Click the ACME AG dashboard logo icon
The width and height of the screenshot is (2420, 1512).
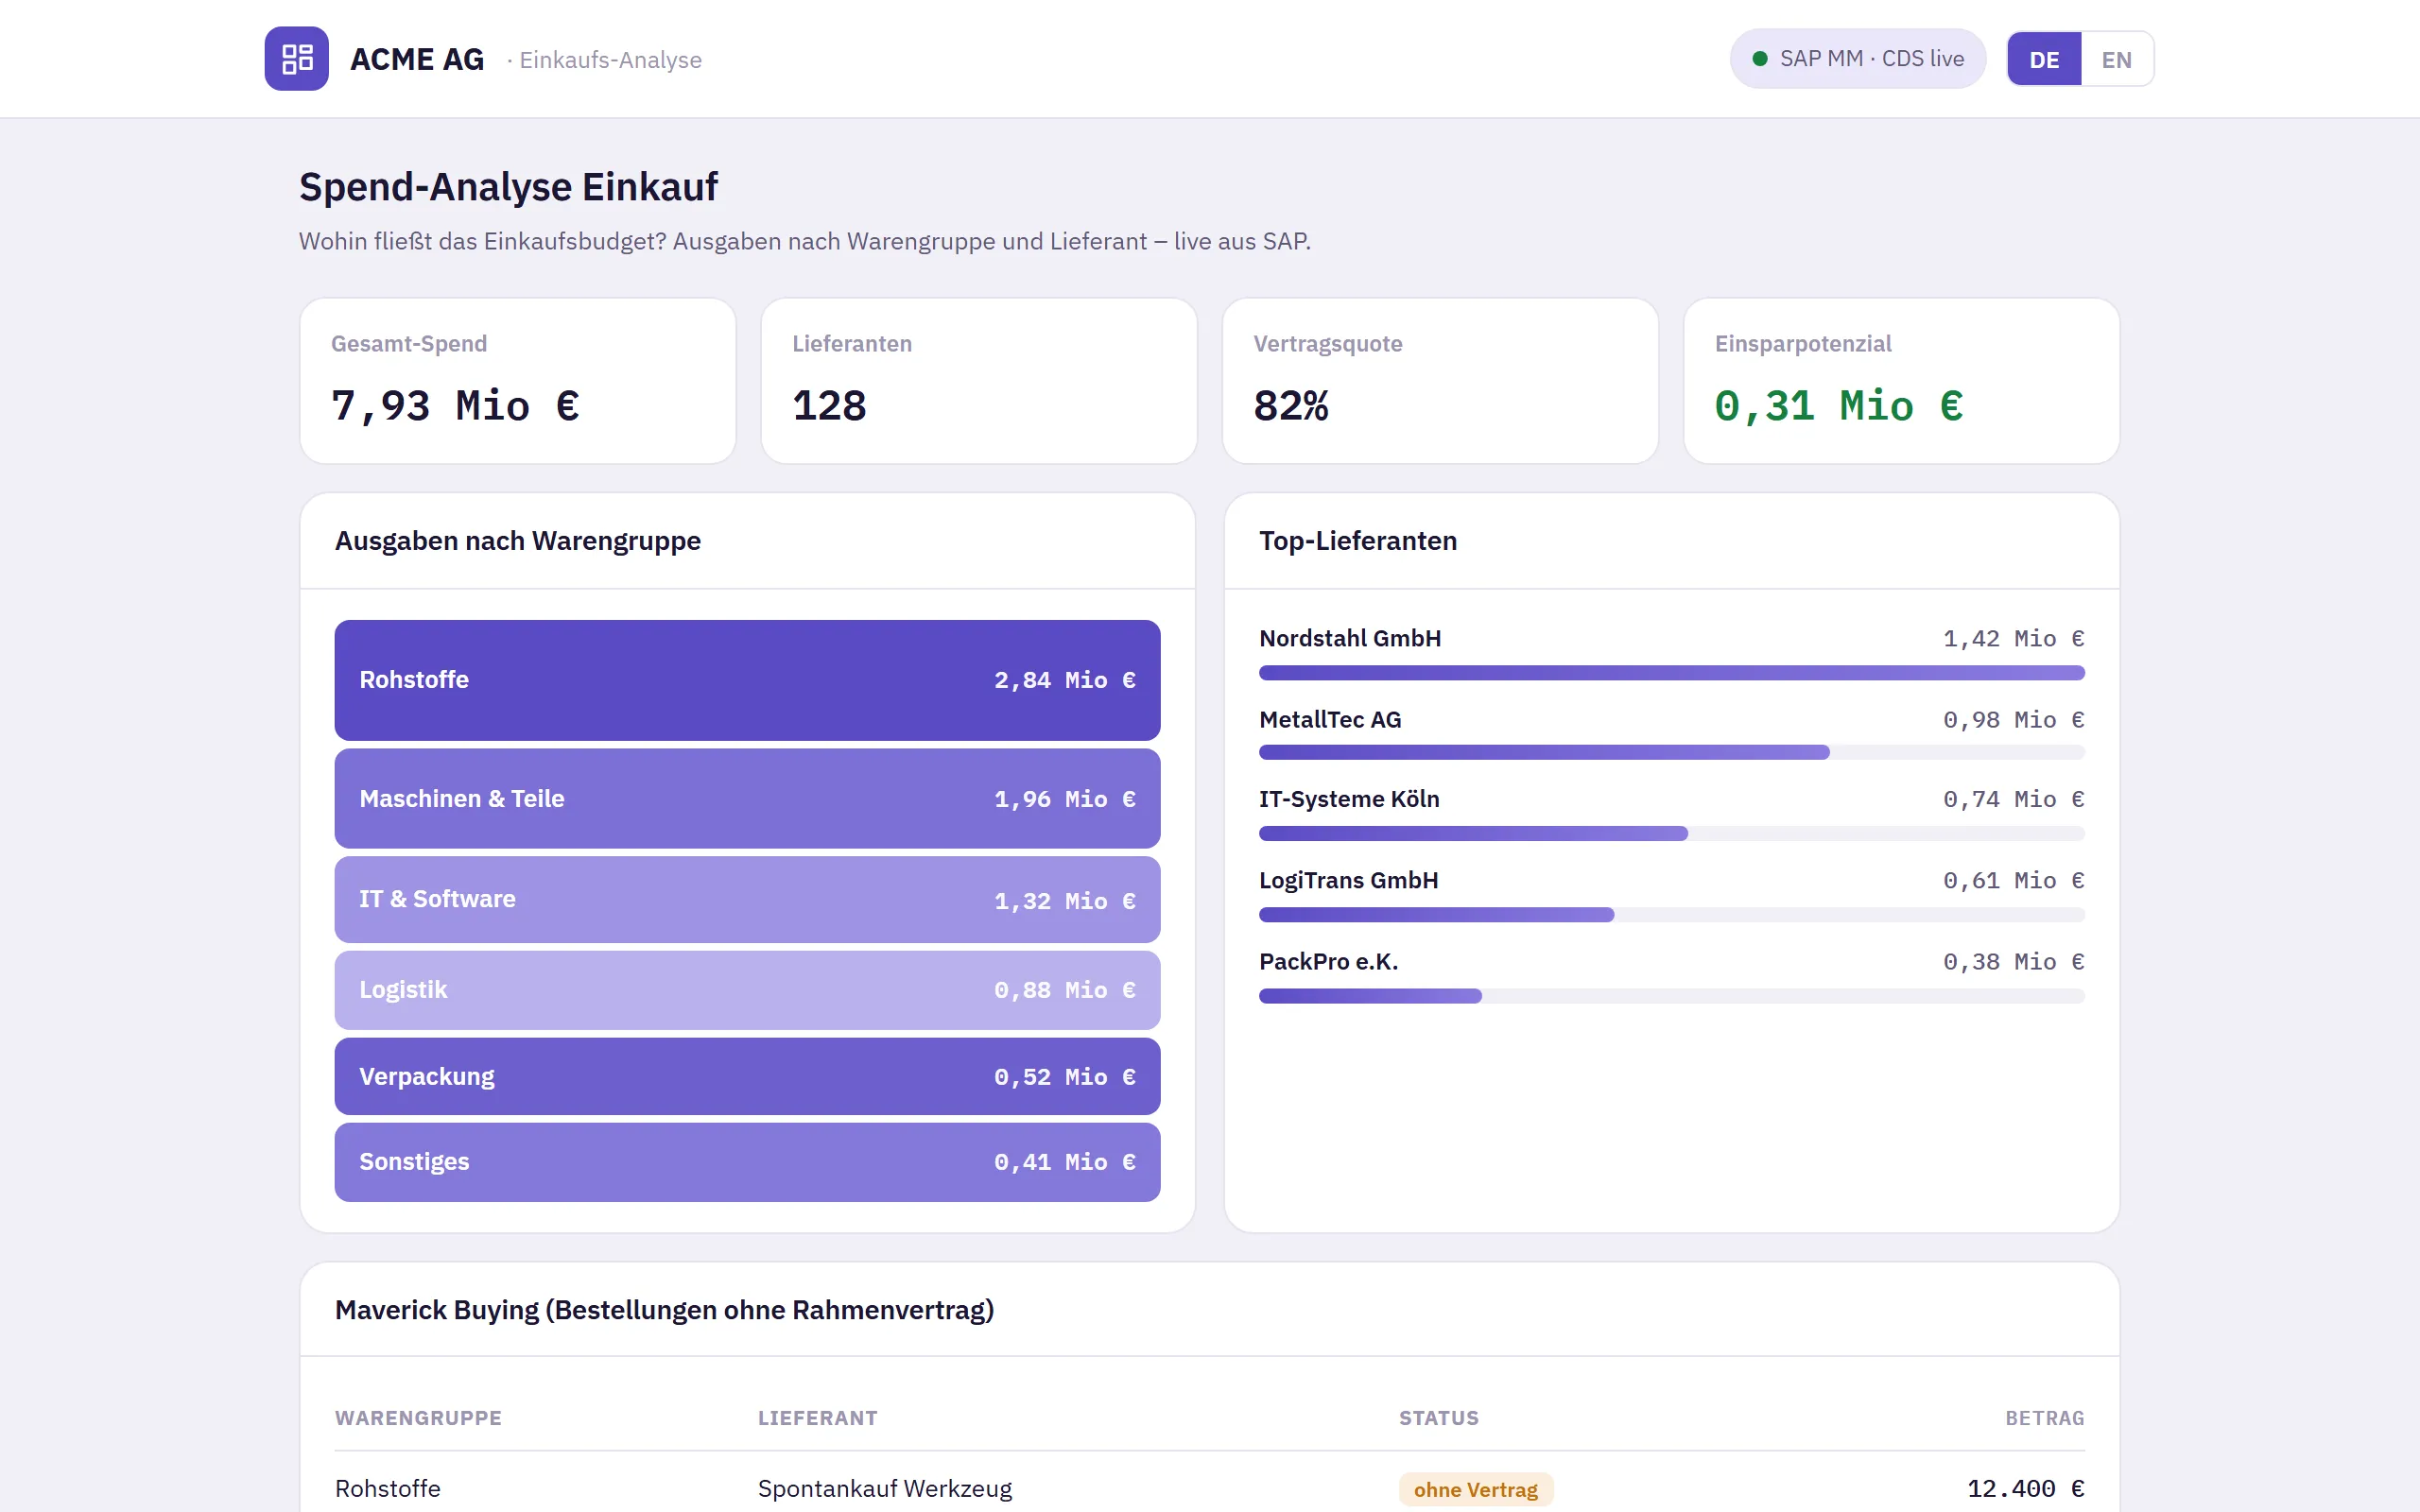click(x=296, y=59)
